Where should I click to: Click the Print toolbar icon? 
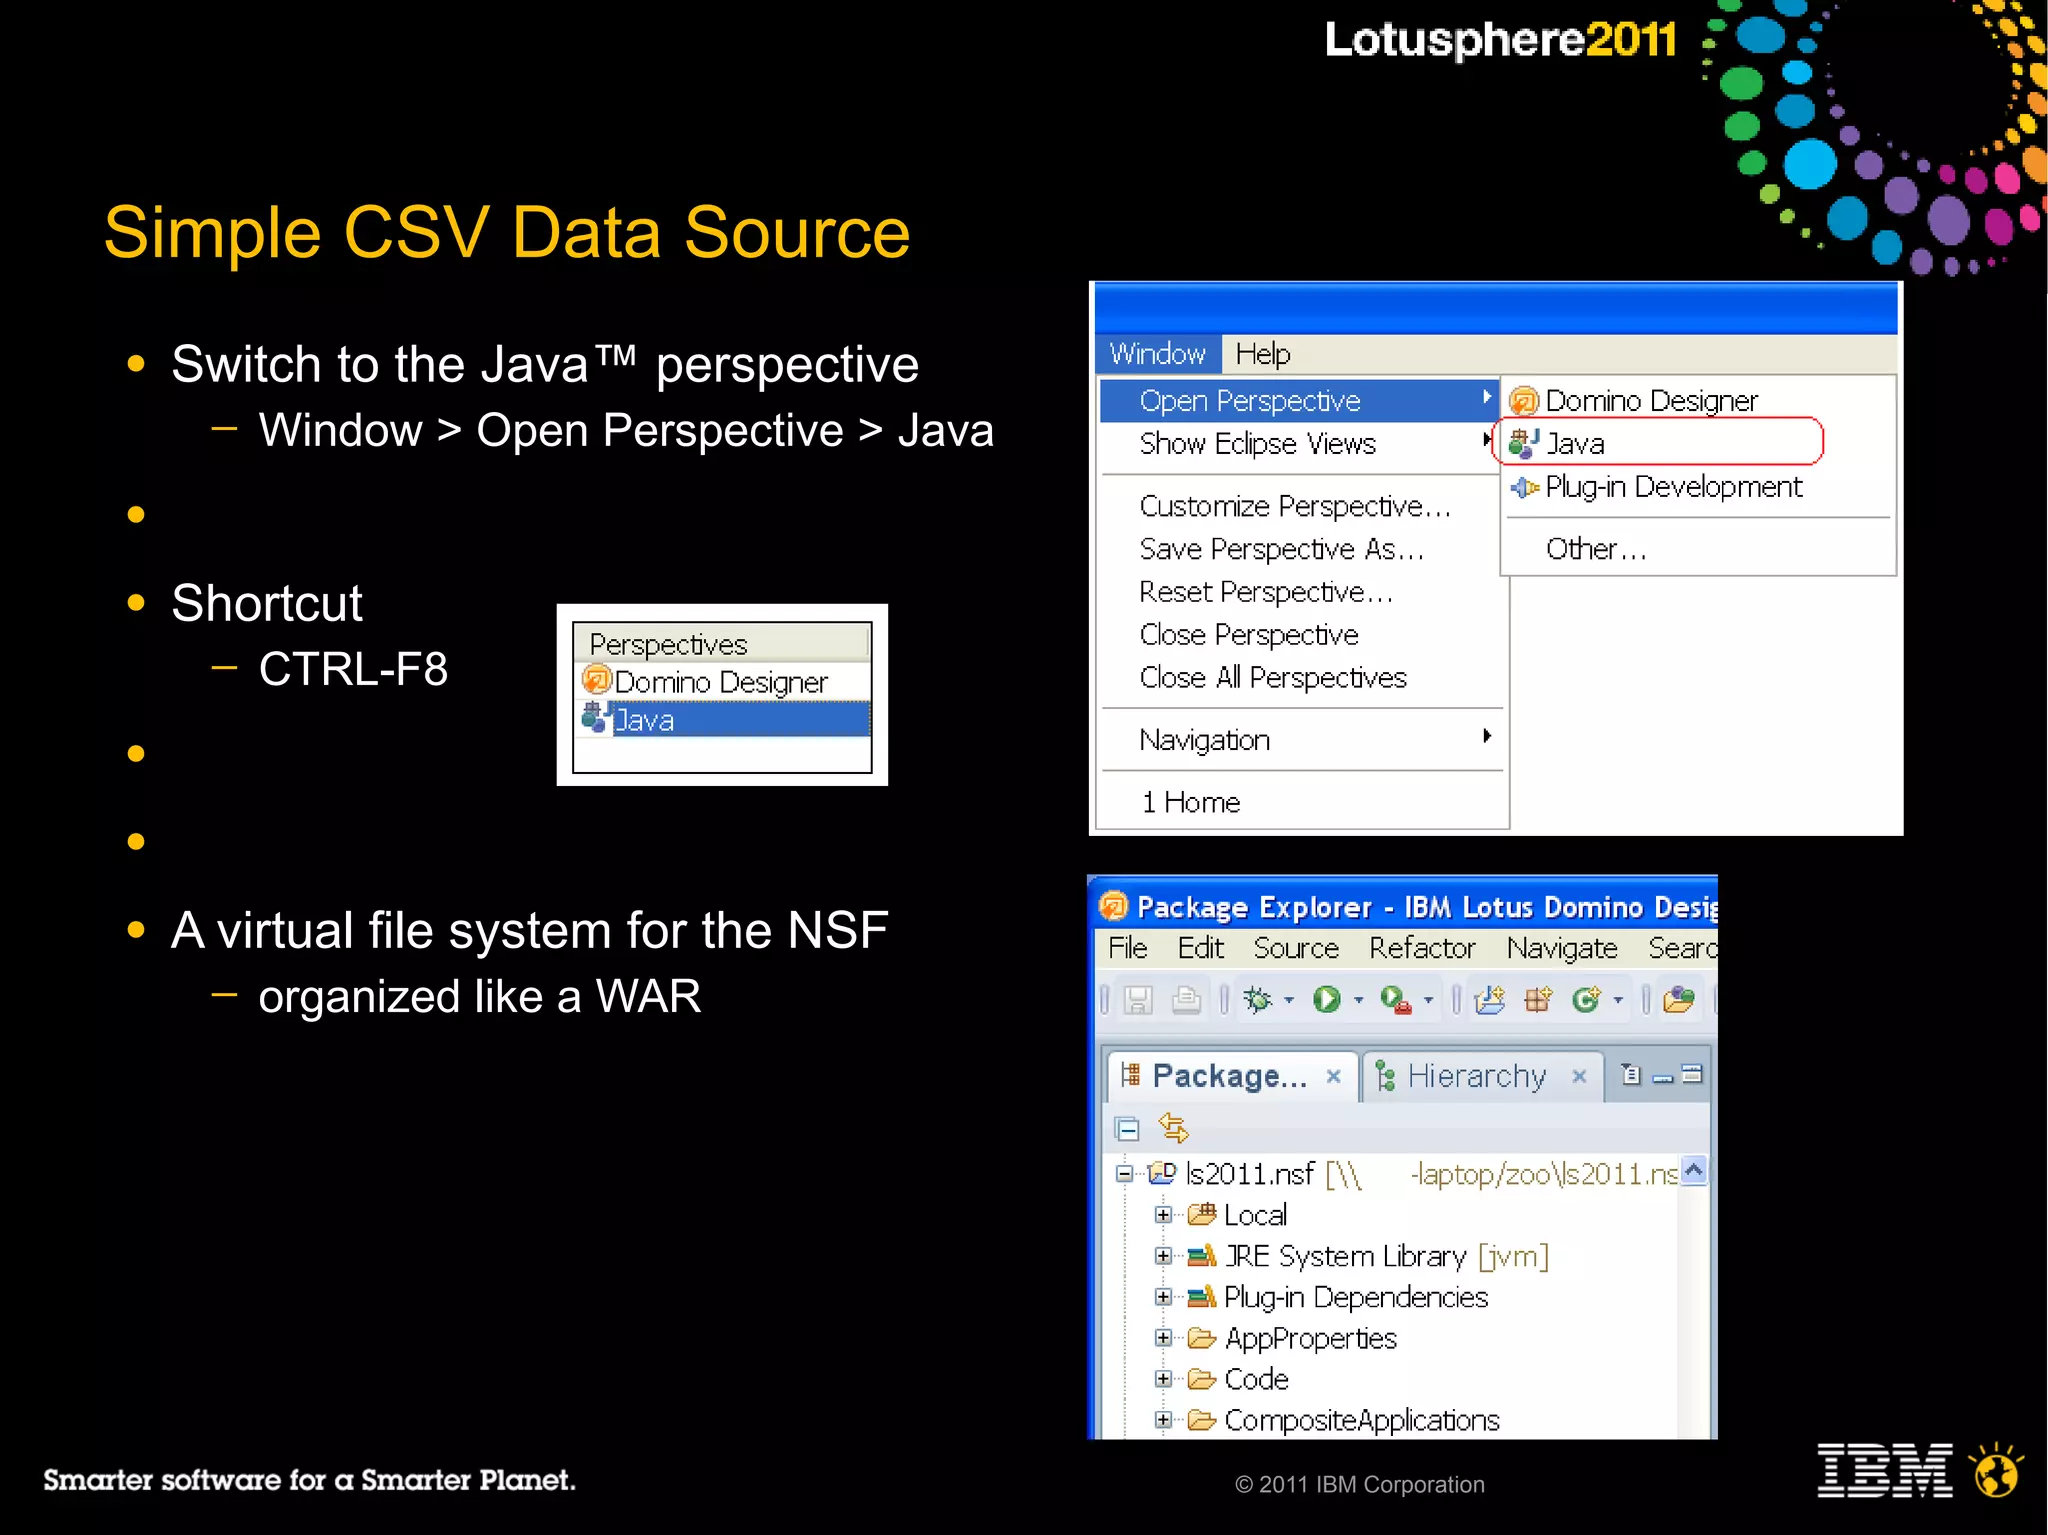tap(1186, 1000)
